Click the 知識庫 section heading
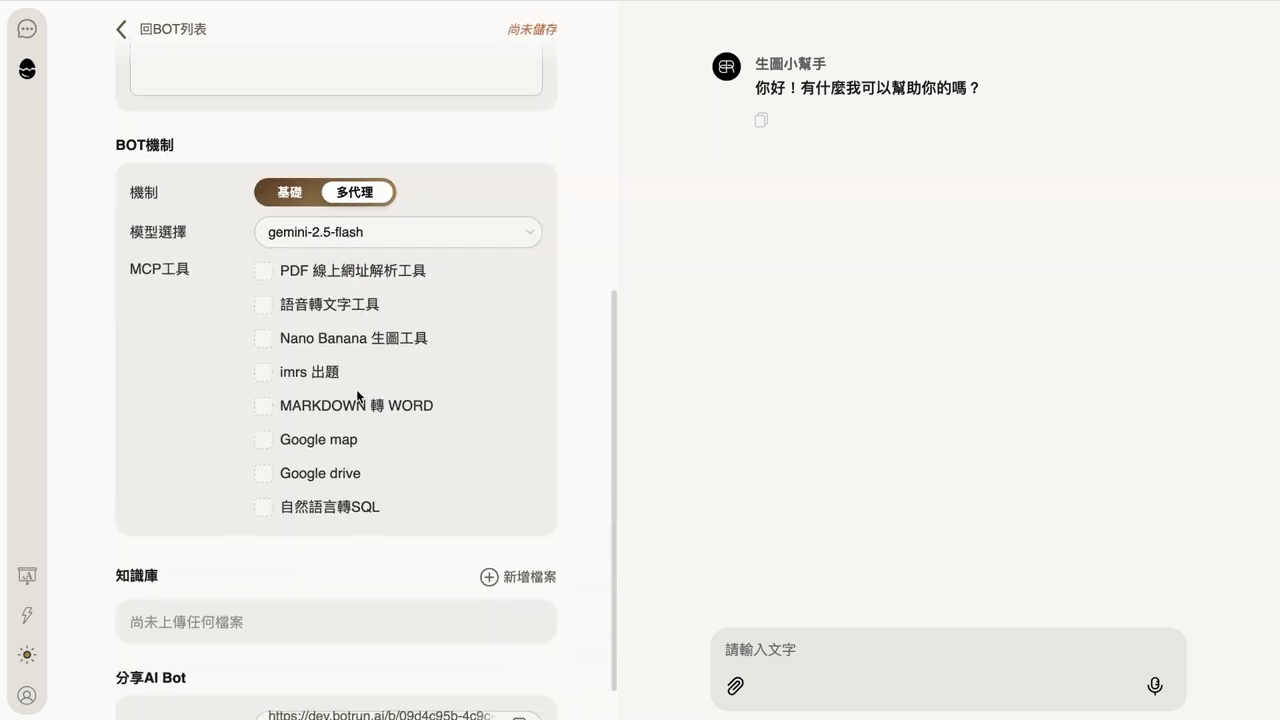 (137, 576)
